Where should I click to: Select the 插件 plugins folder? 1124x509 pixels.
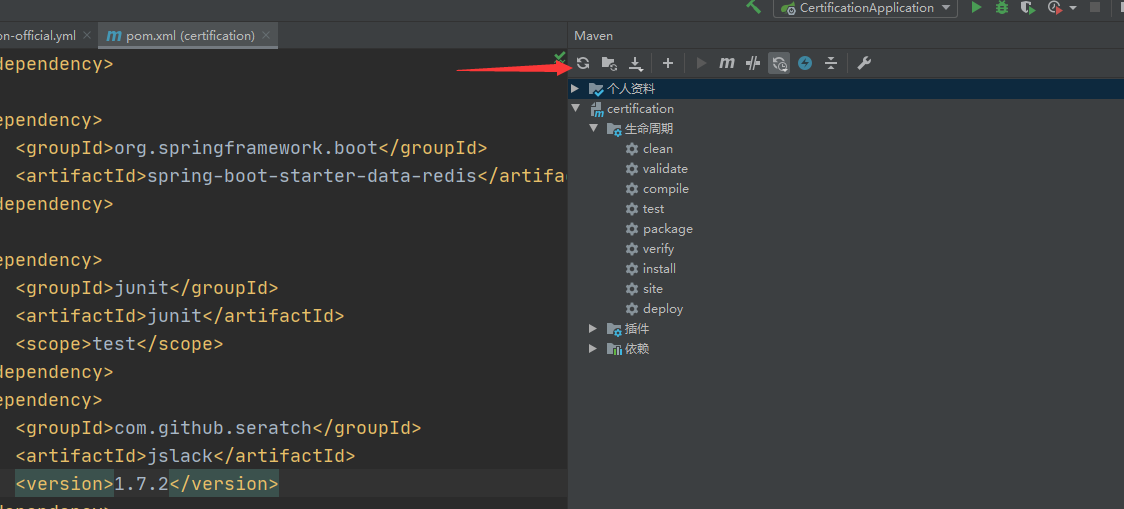pyautogui.click(x=637, y=329)
